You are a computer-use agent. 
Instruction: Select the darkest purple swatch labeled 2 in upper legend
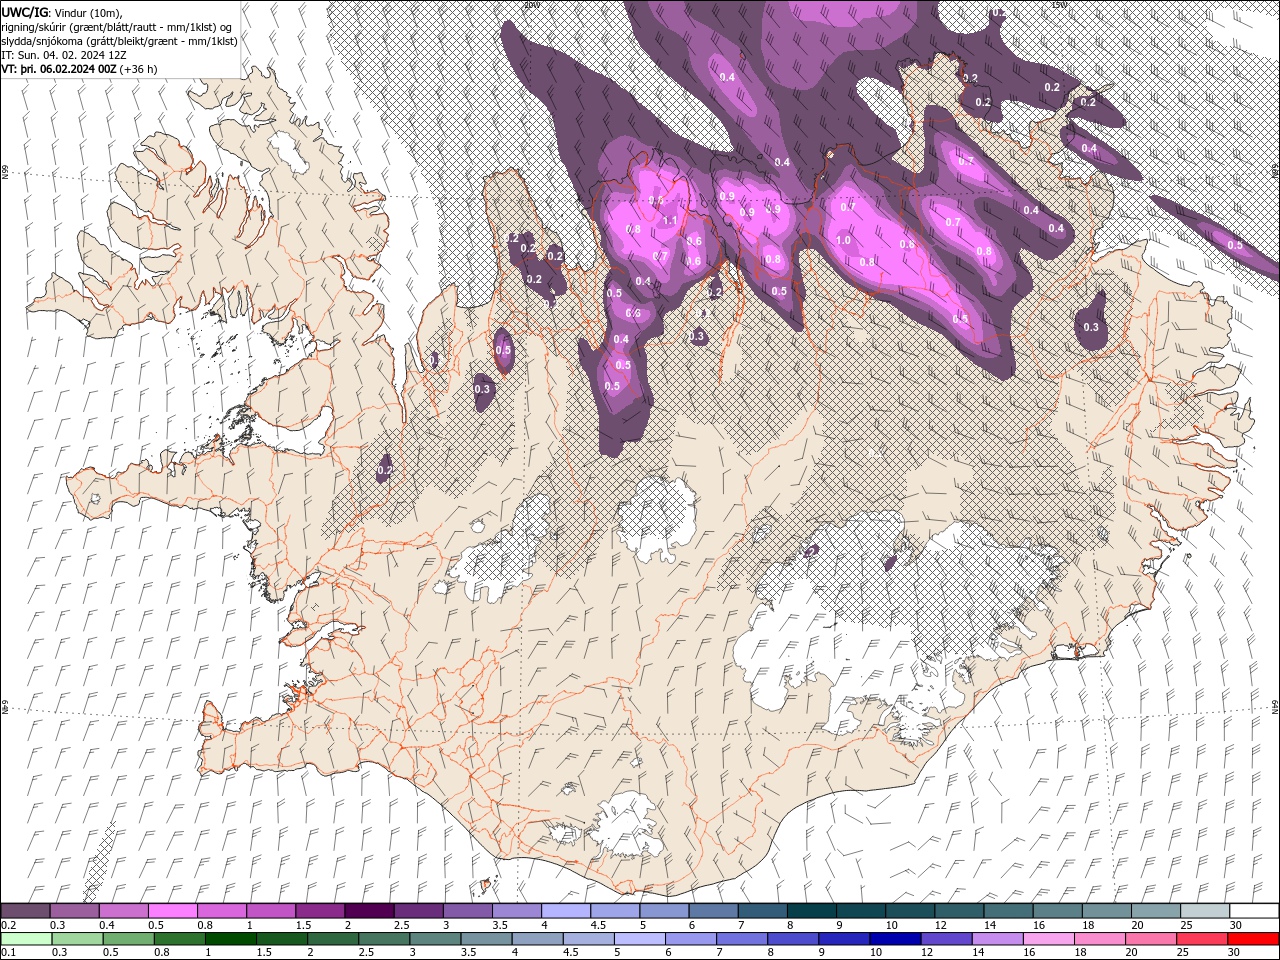[370, 910]
